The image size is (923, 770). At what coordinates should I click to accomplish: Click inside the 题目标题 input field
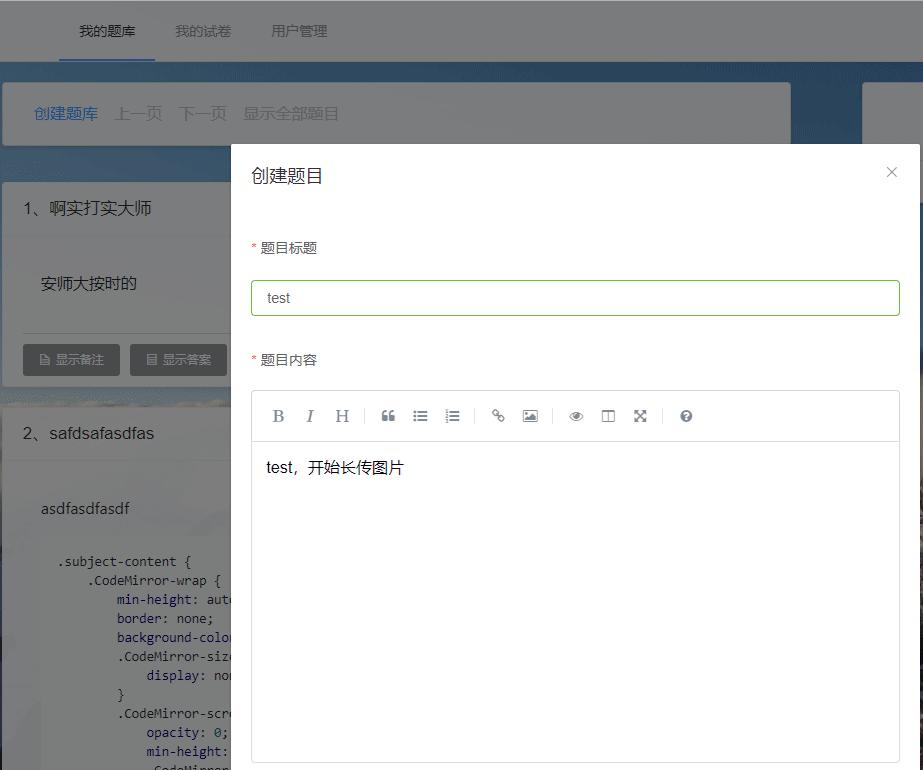pos(575,297)
